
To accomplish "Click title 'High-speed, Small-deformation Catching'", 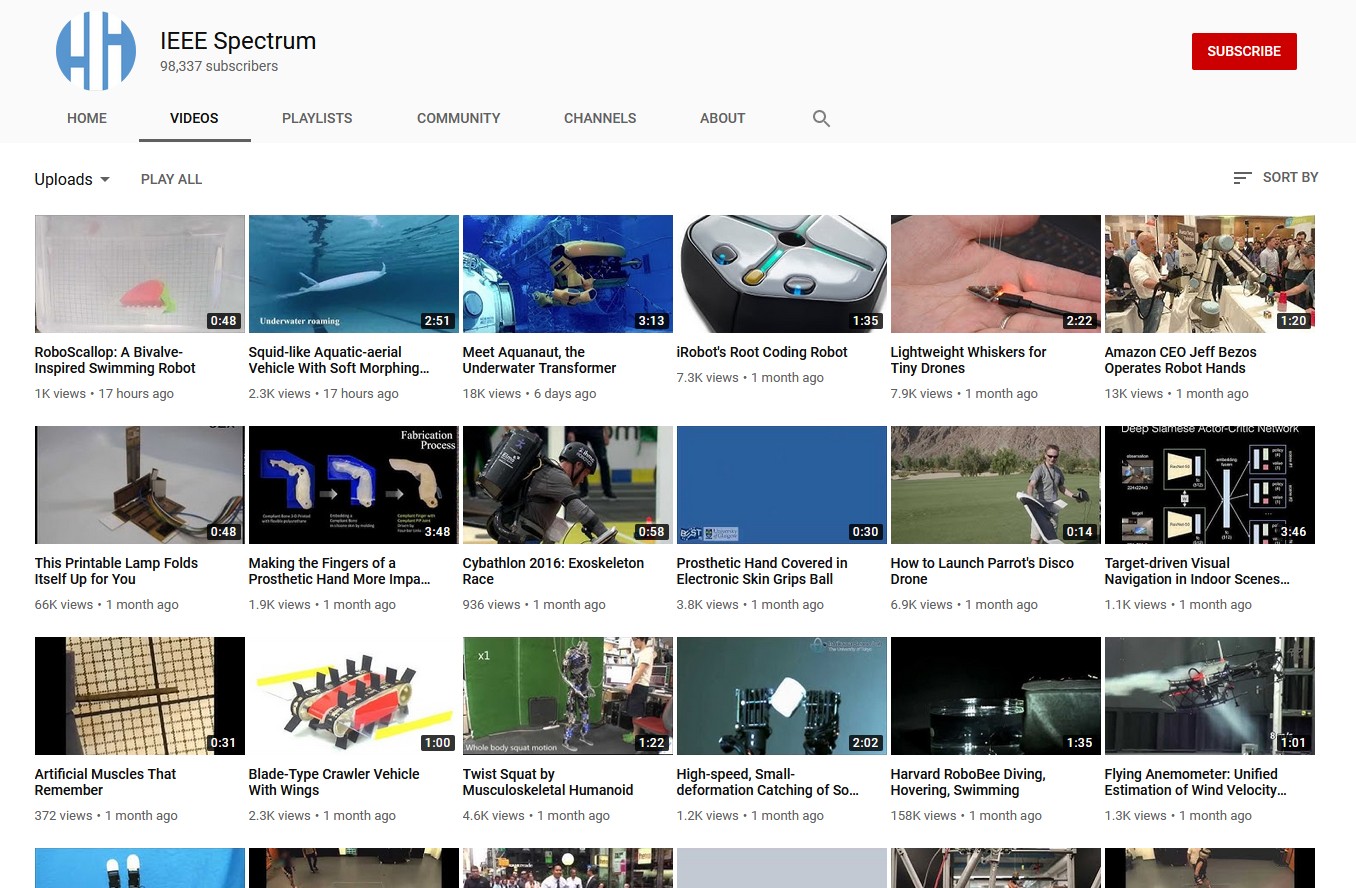I will tap(768, 782).
